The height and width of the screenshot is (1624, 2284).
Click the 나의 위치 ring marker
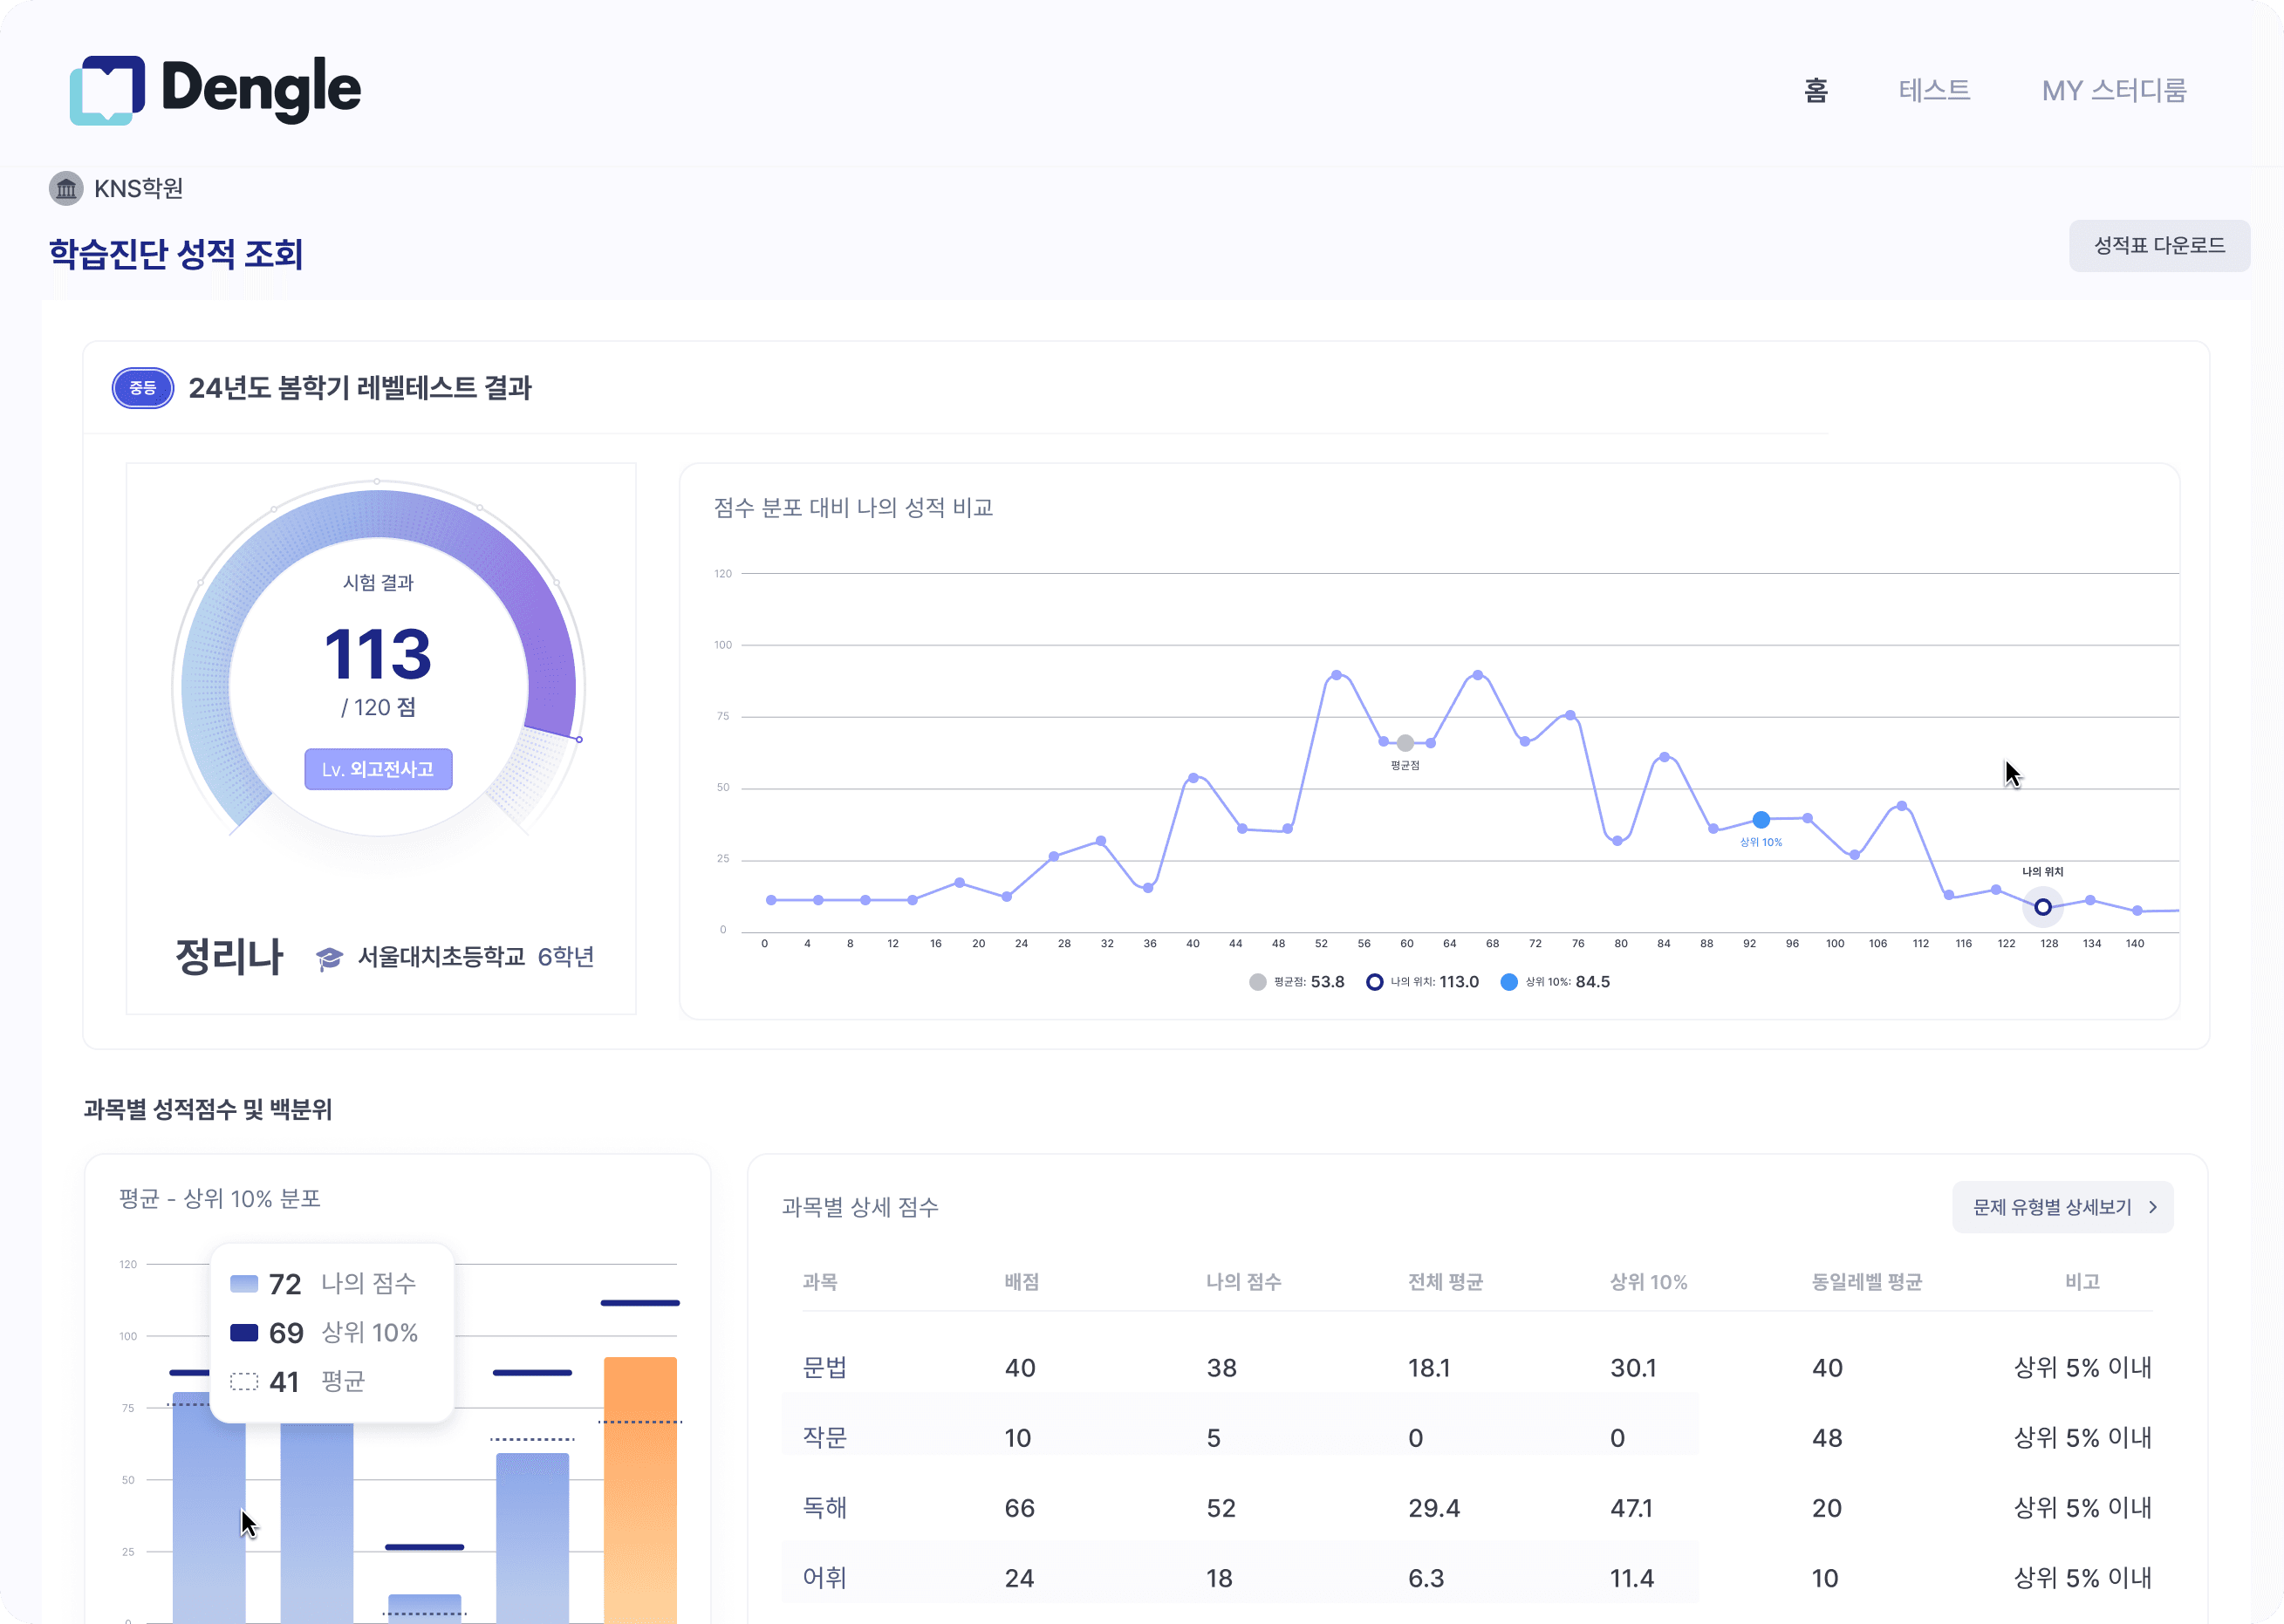coord(2043,907)
